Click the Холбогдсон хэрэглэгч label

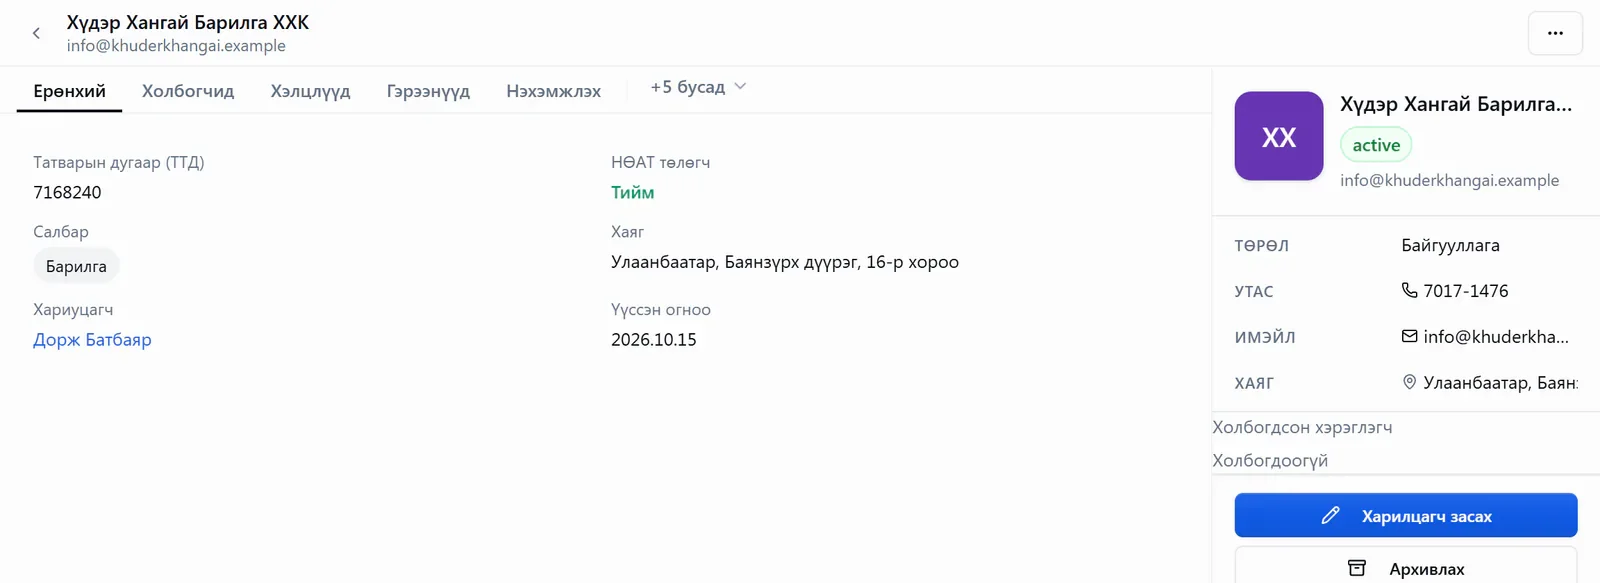coord(1302,427)
